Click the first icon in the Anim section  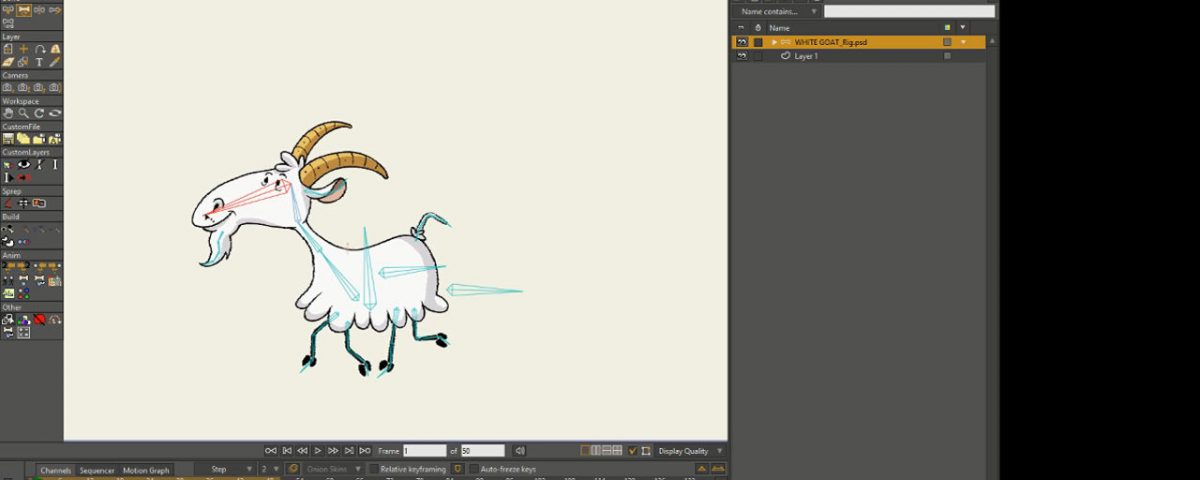coord(8,267)
